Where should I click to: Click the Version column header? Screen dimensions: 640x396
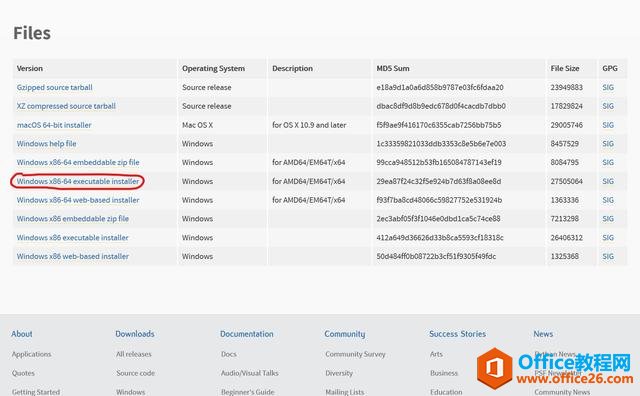tap(29, 69)
